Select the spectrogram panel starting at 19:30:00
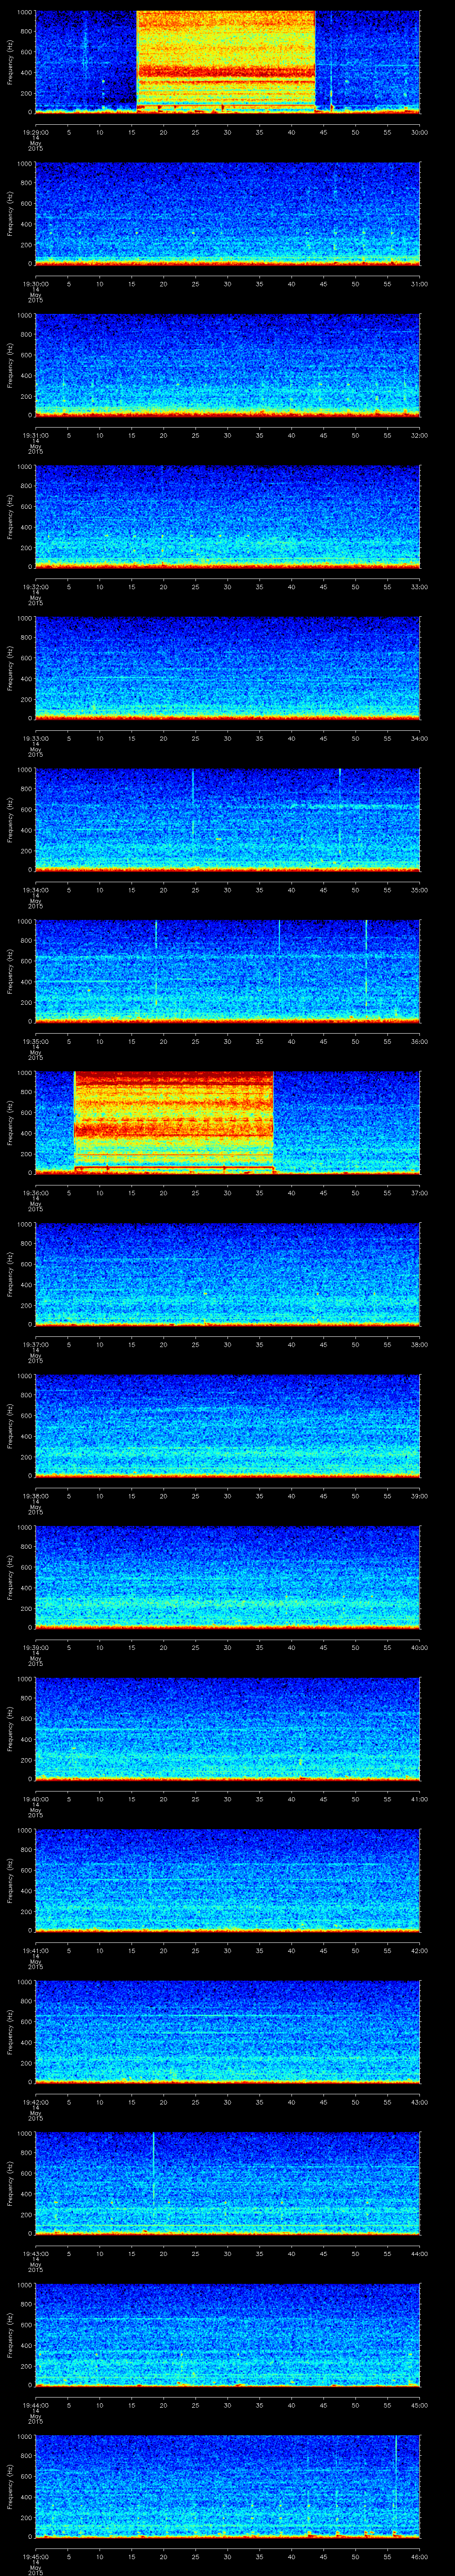Viewport: 455px width, 2576px height. tap(227, 213)
